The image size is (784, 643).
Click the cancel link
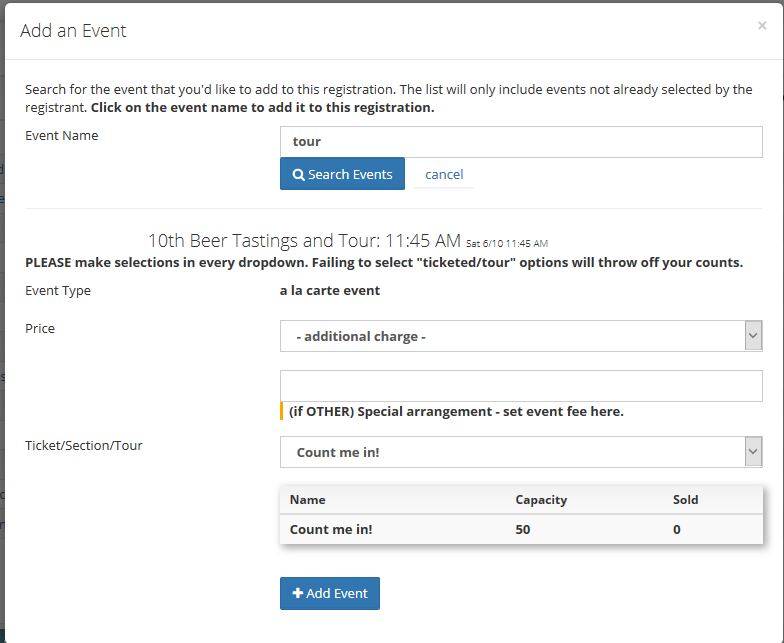click(x=444, y=174)
